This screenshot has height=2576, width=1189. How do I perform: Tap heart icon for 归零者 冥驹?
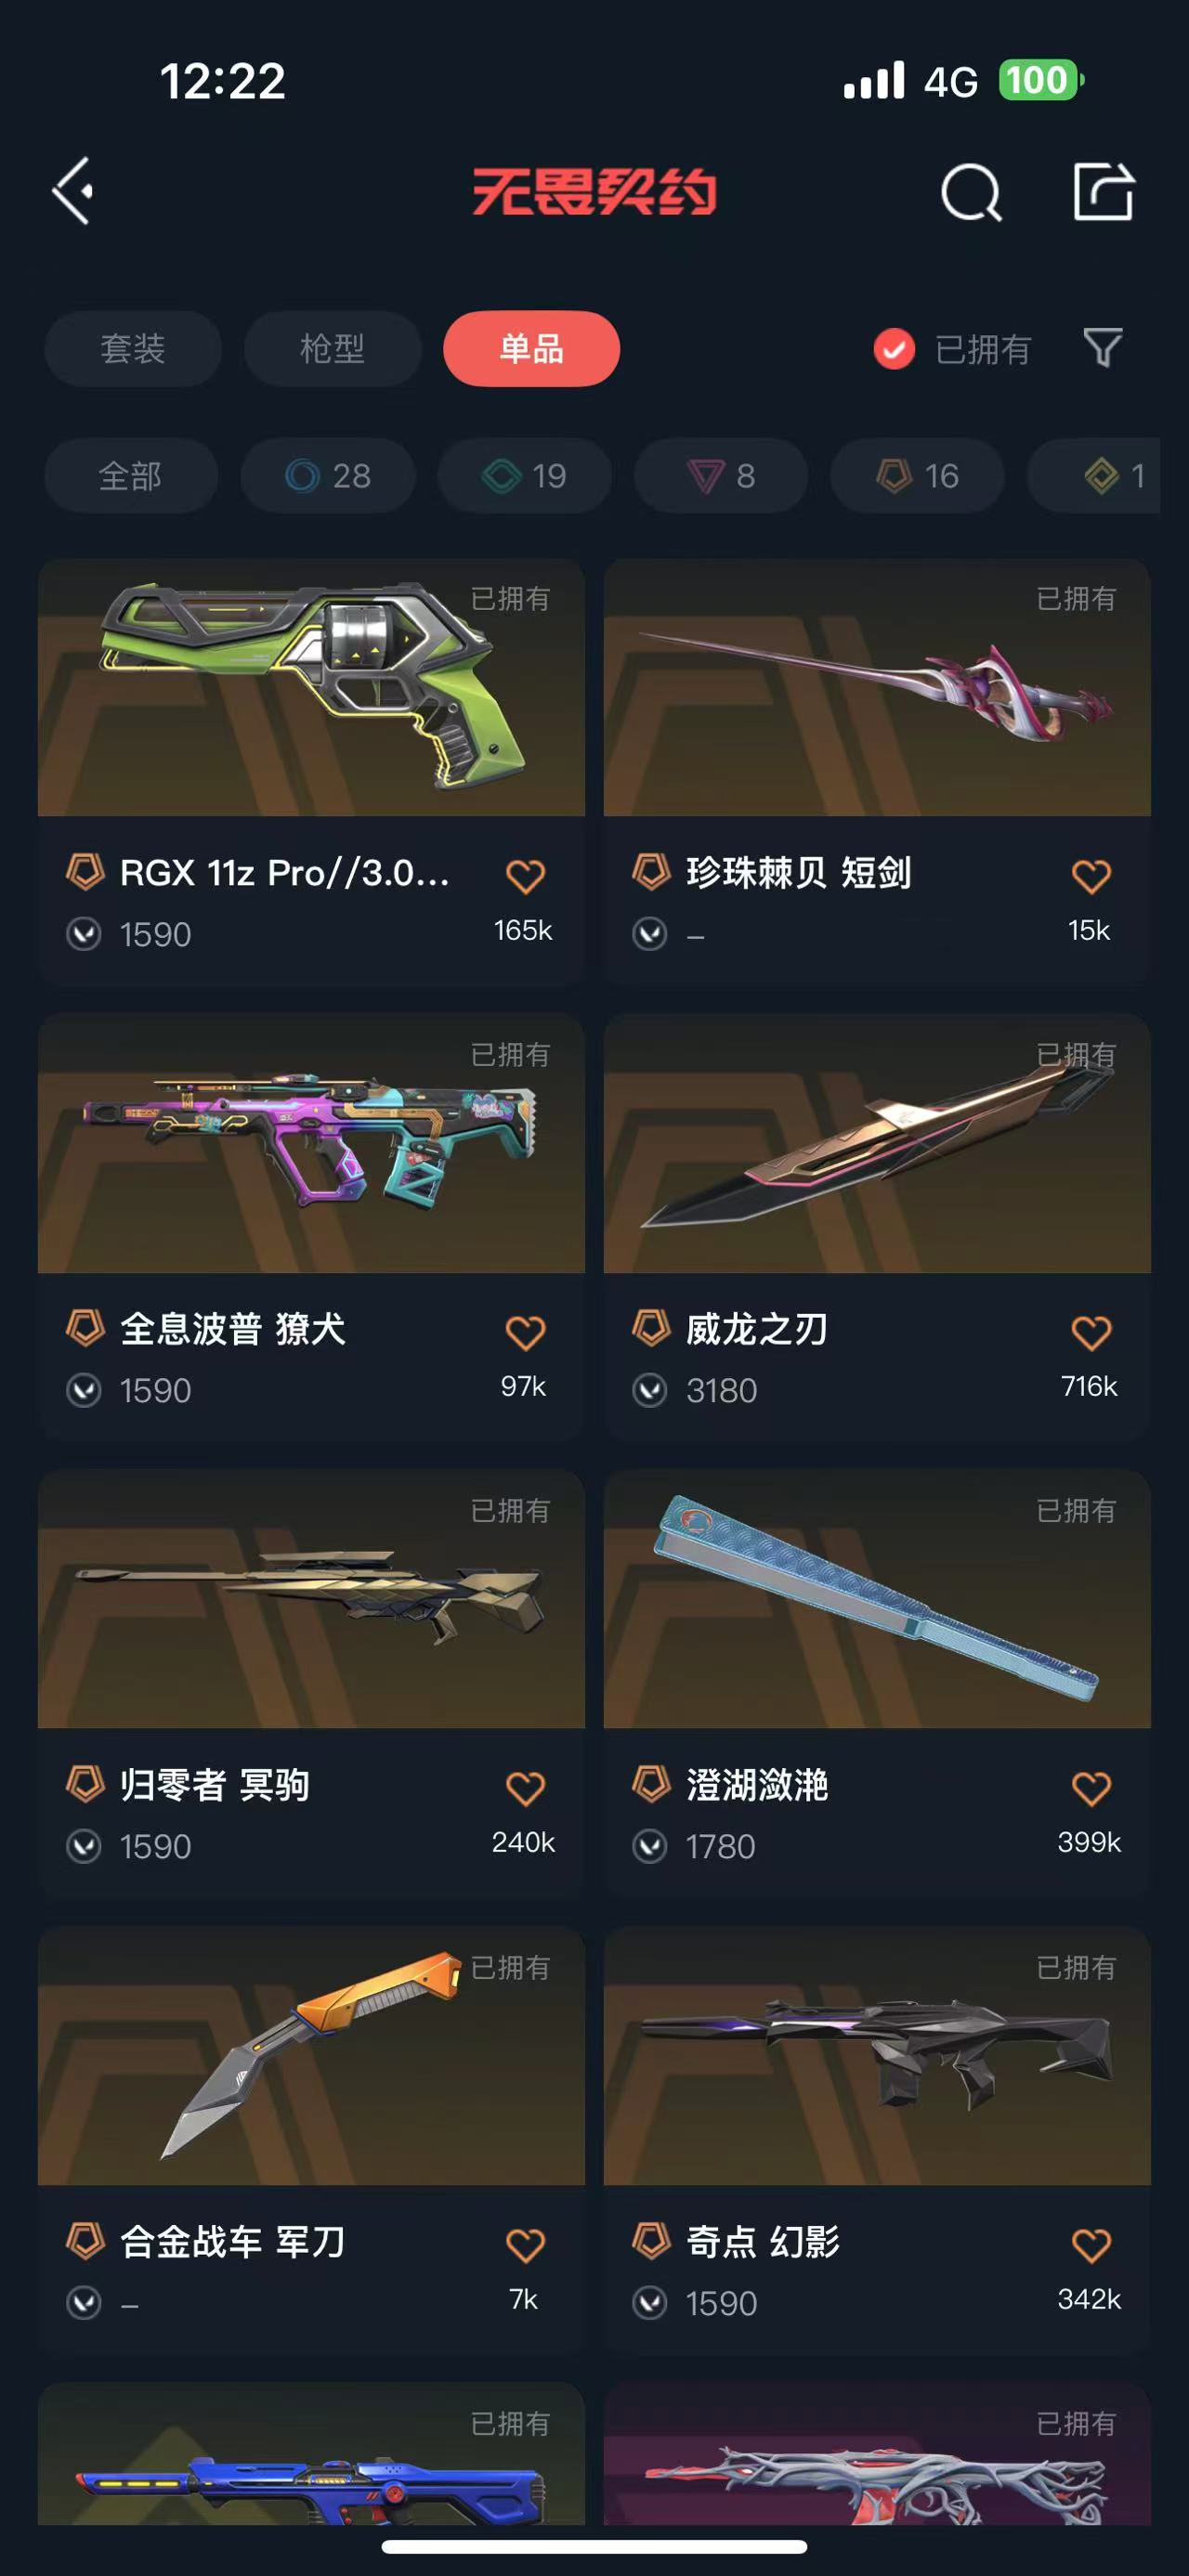point(525,1788)
